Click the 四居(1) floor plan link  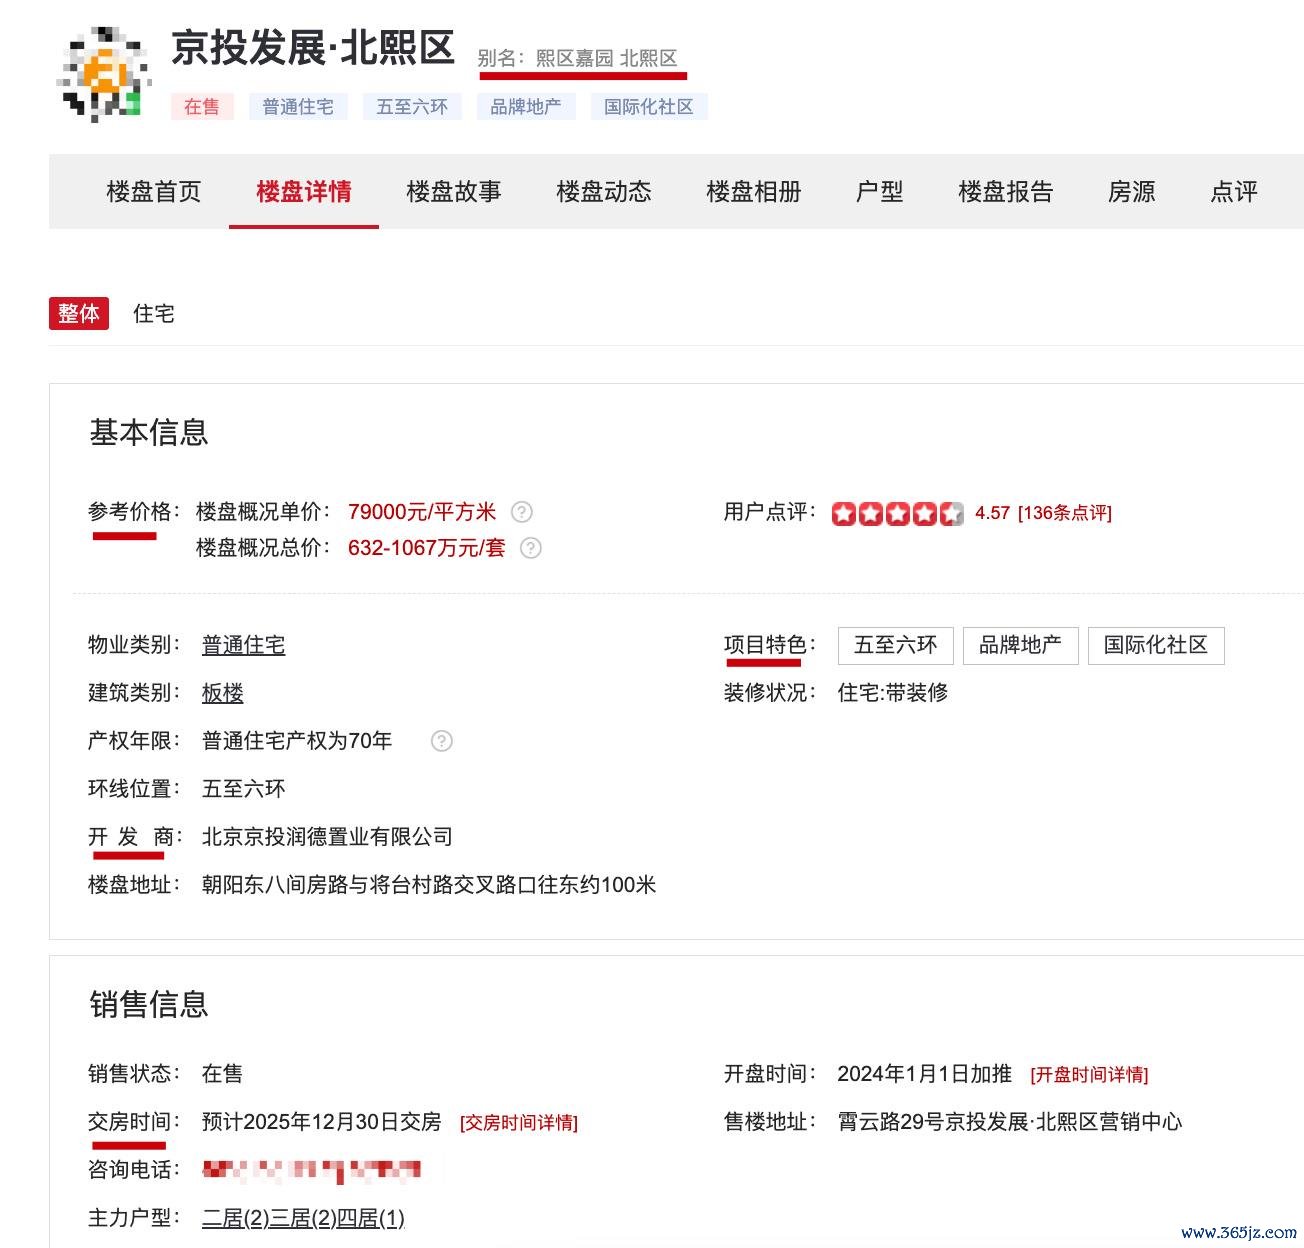pos(371,1218)
